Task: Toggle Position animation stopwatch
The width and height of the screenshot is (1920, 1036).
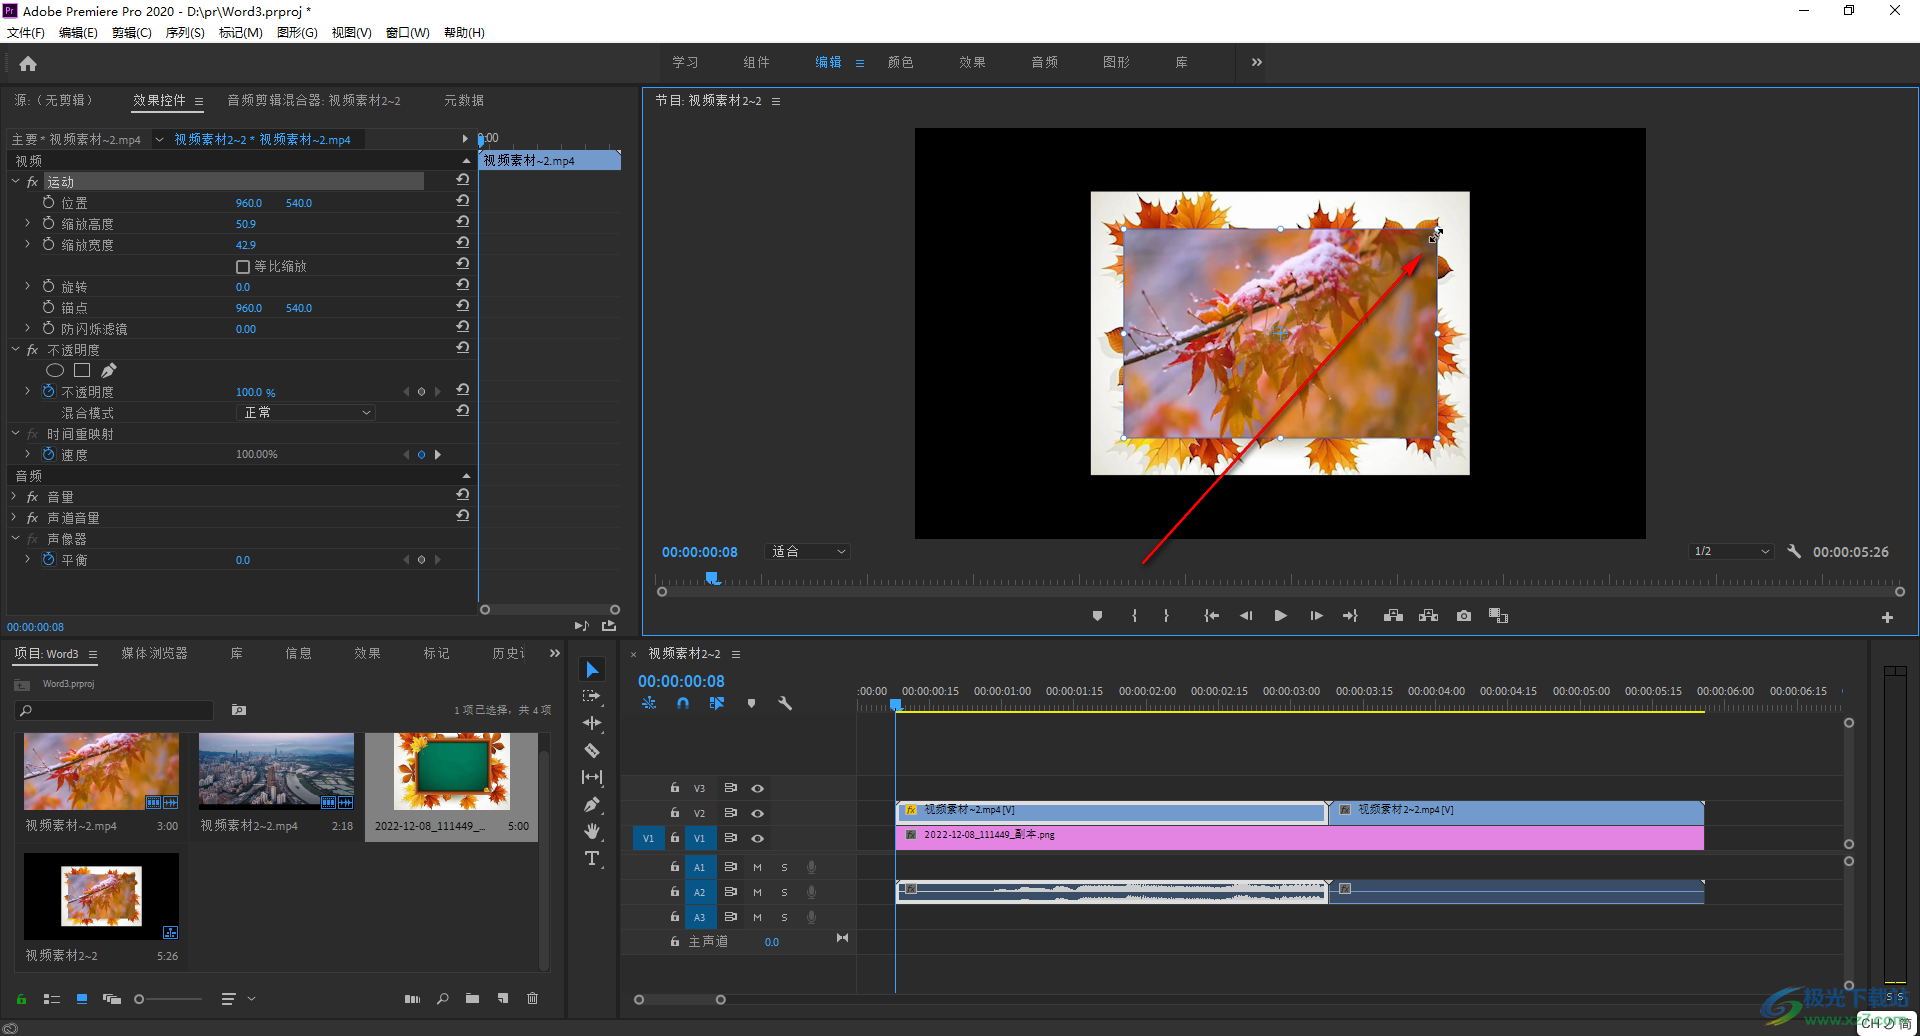Action: pos(48,202)
